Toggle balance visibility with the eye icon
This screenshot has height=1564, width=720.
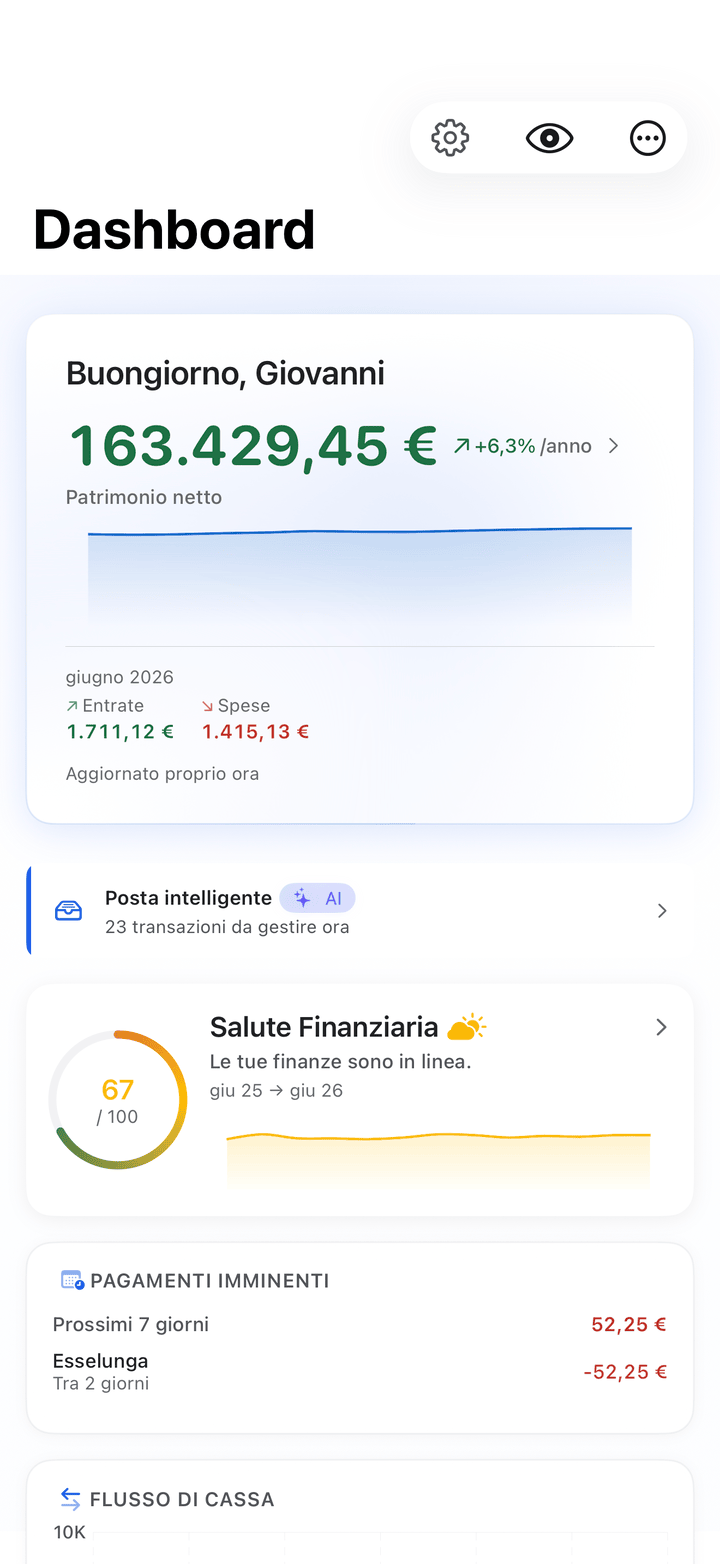click(549, 138)
